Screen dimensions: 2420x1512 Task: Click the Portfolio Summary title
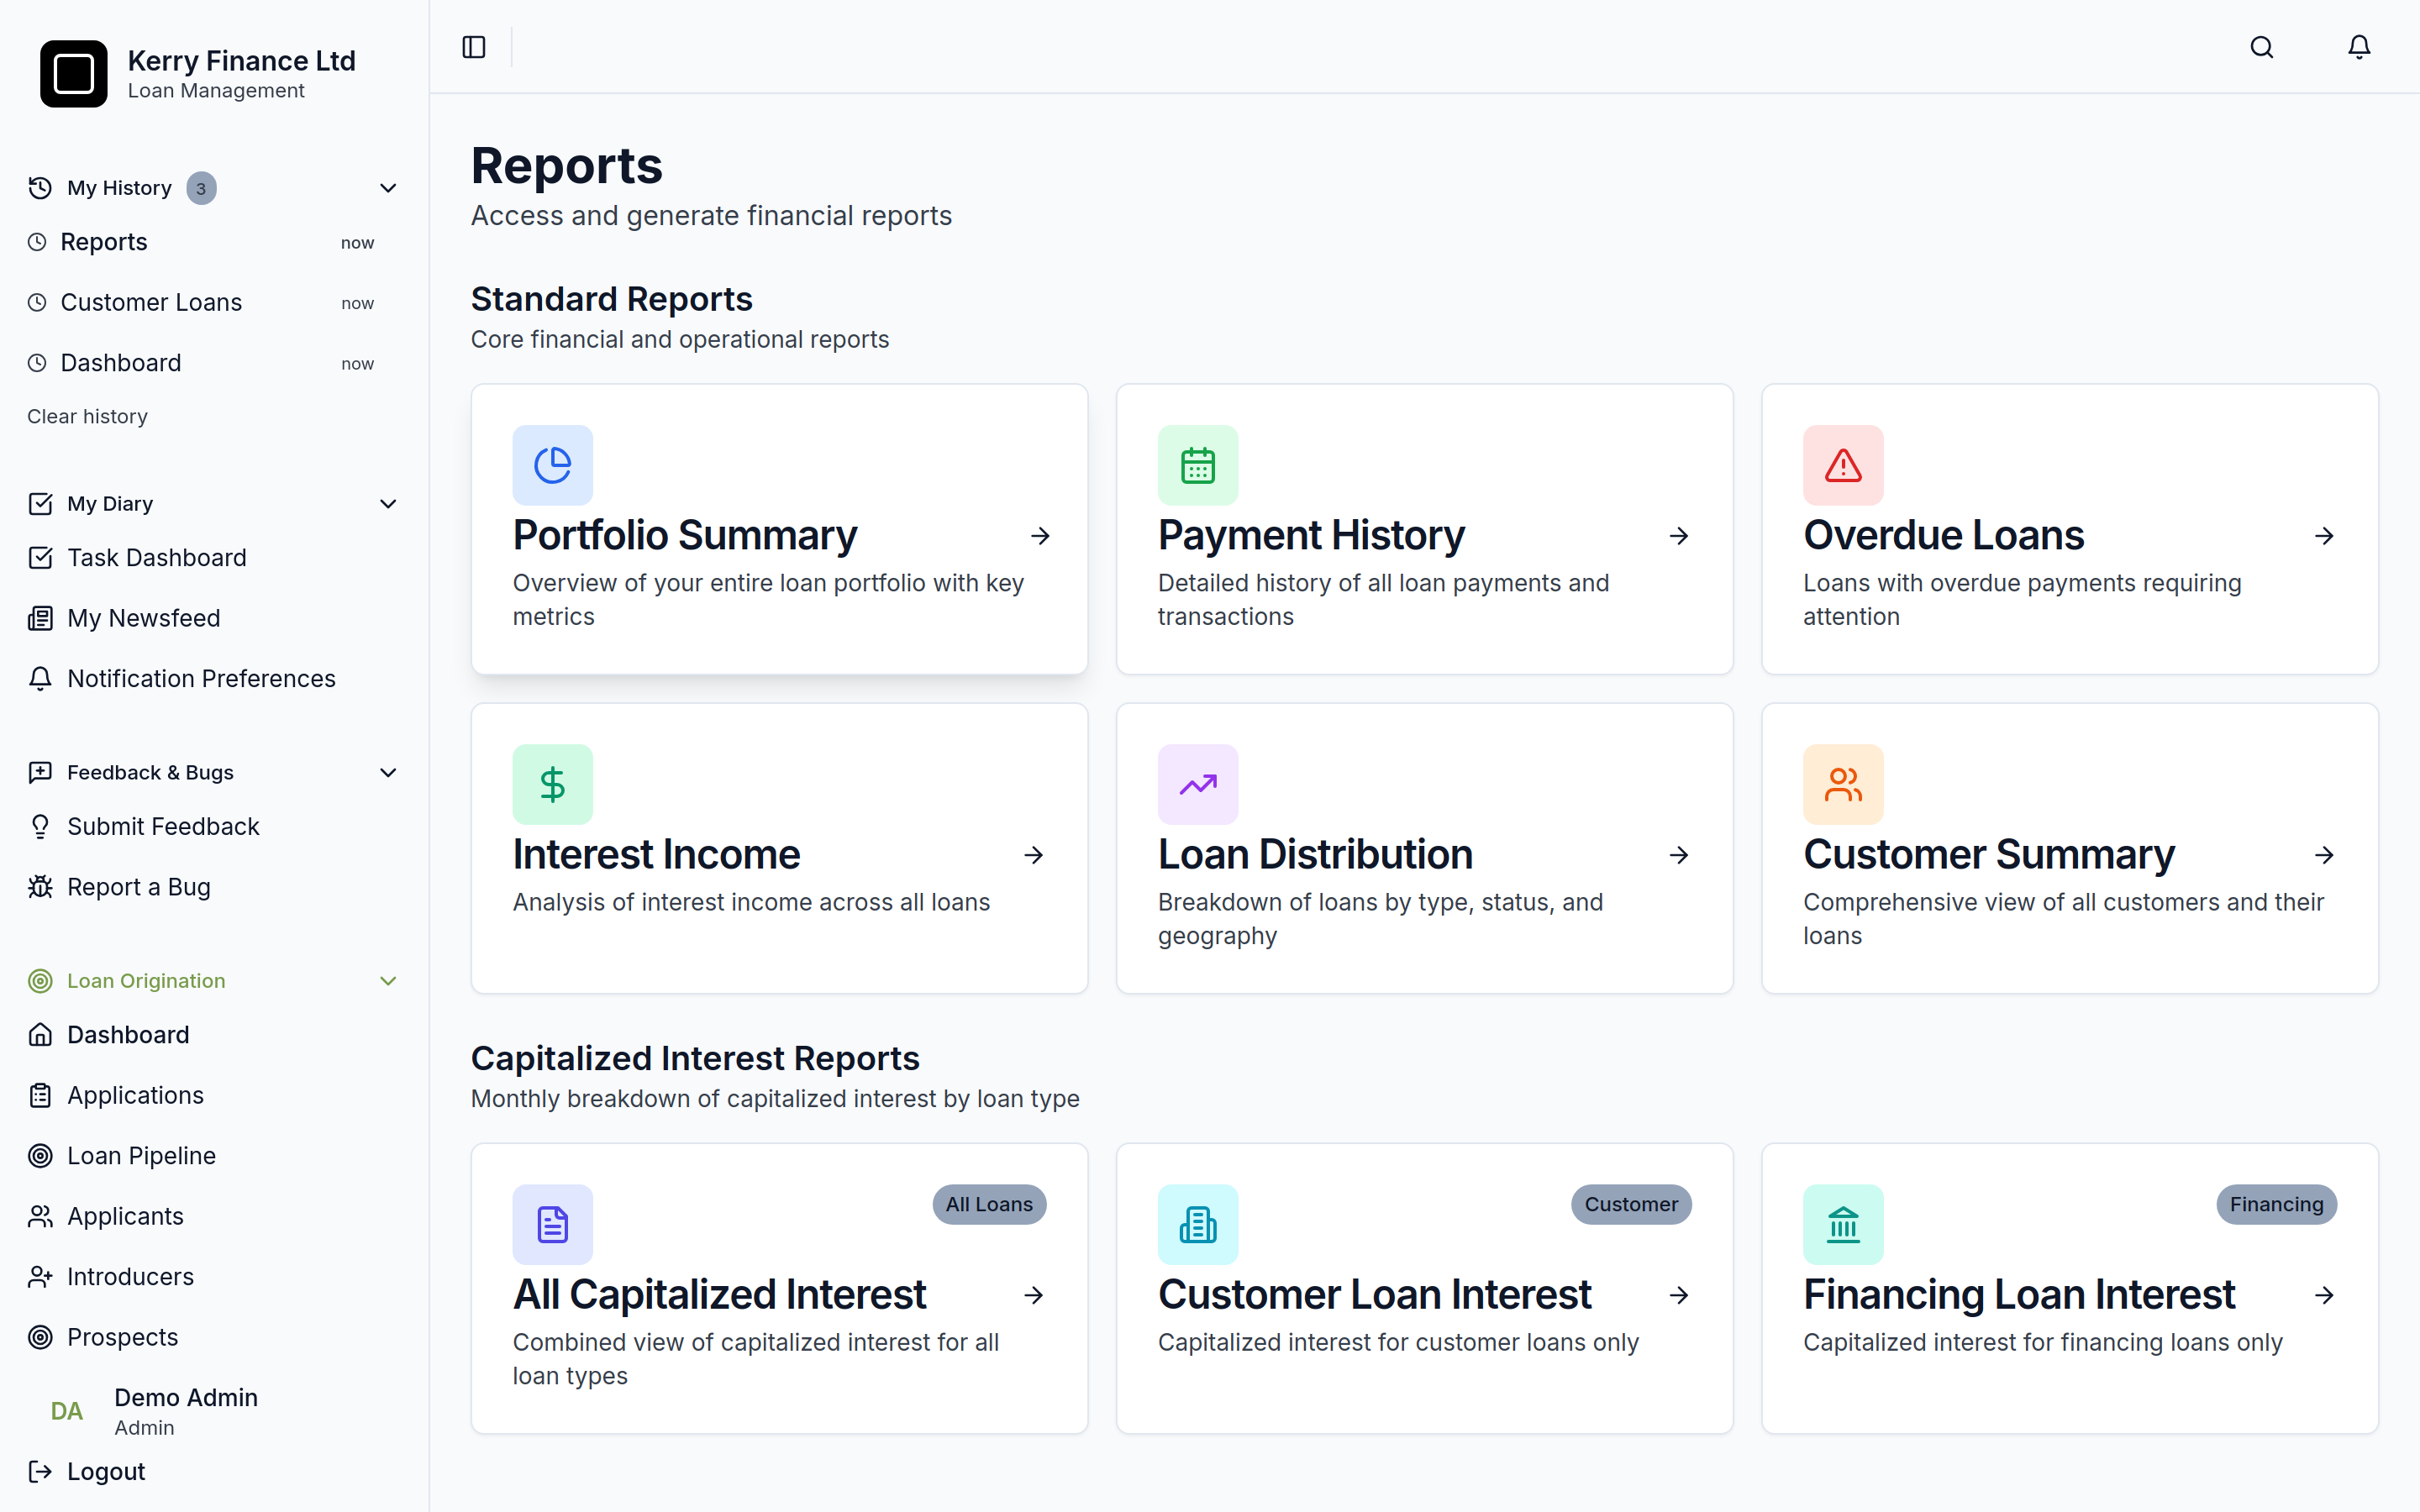685,536
